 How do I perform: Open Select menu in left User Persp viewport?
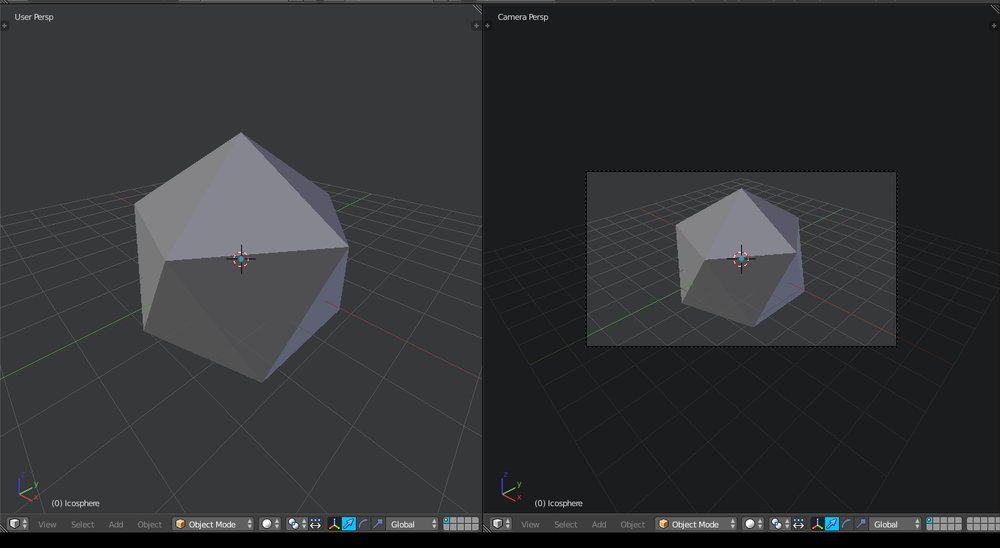[82, 524]
